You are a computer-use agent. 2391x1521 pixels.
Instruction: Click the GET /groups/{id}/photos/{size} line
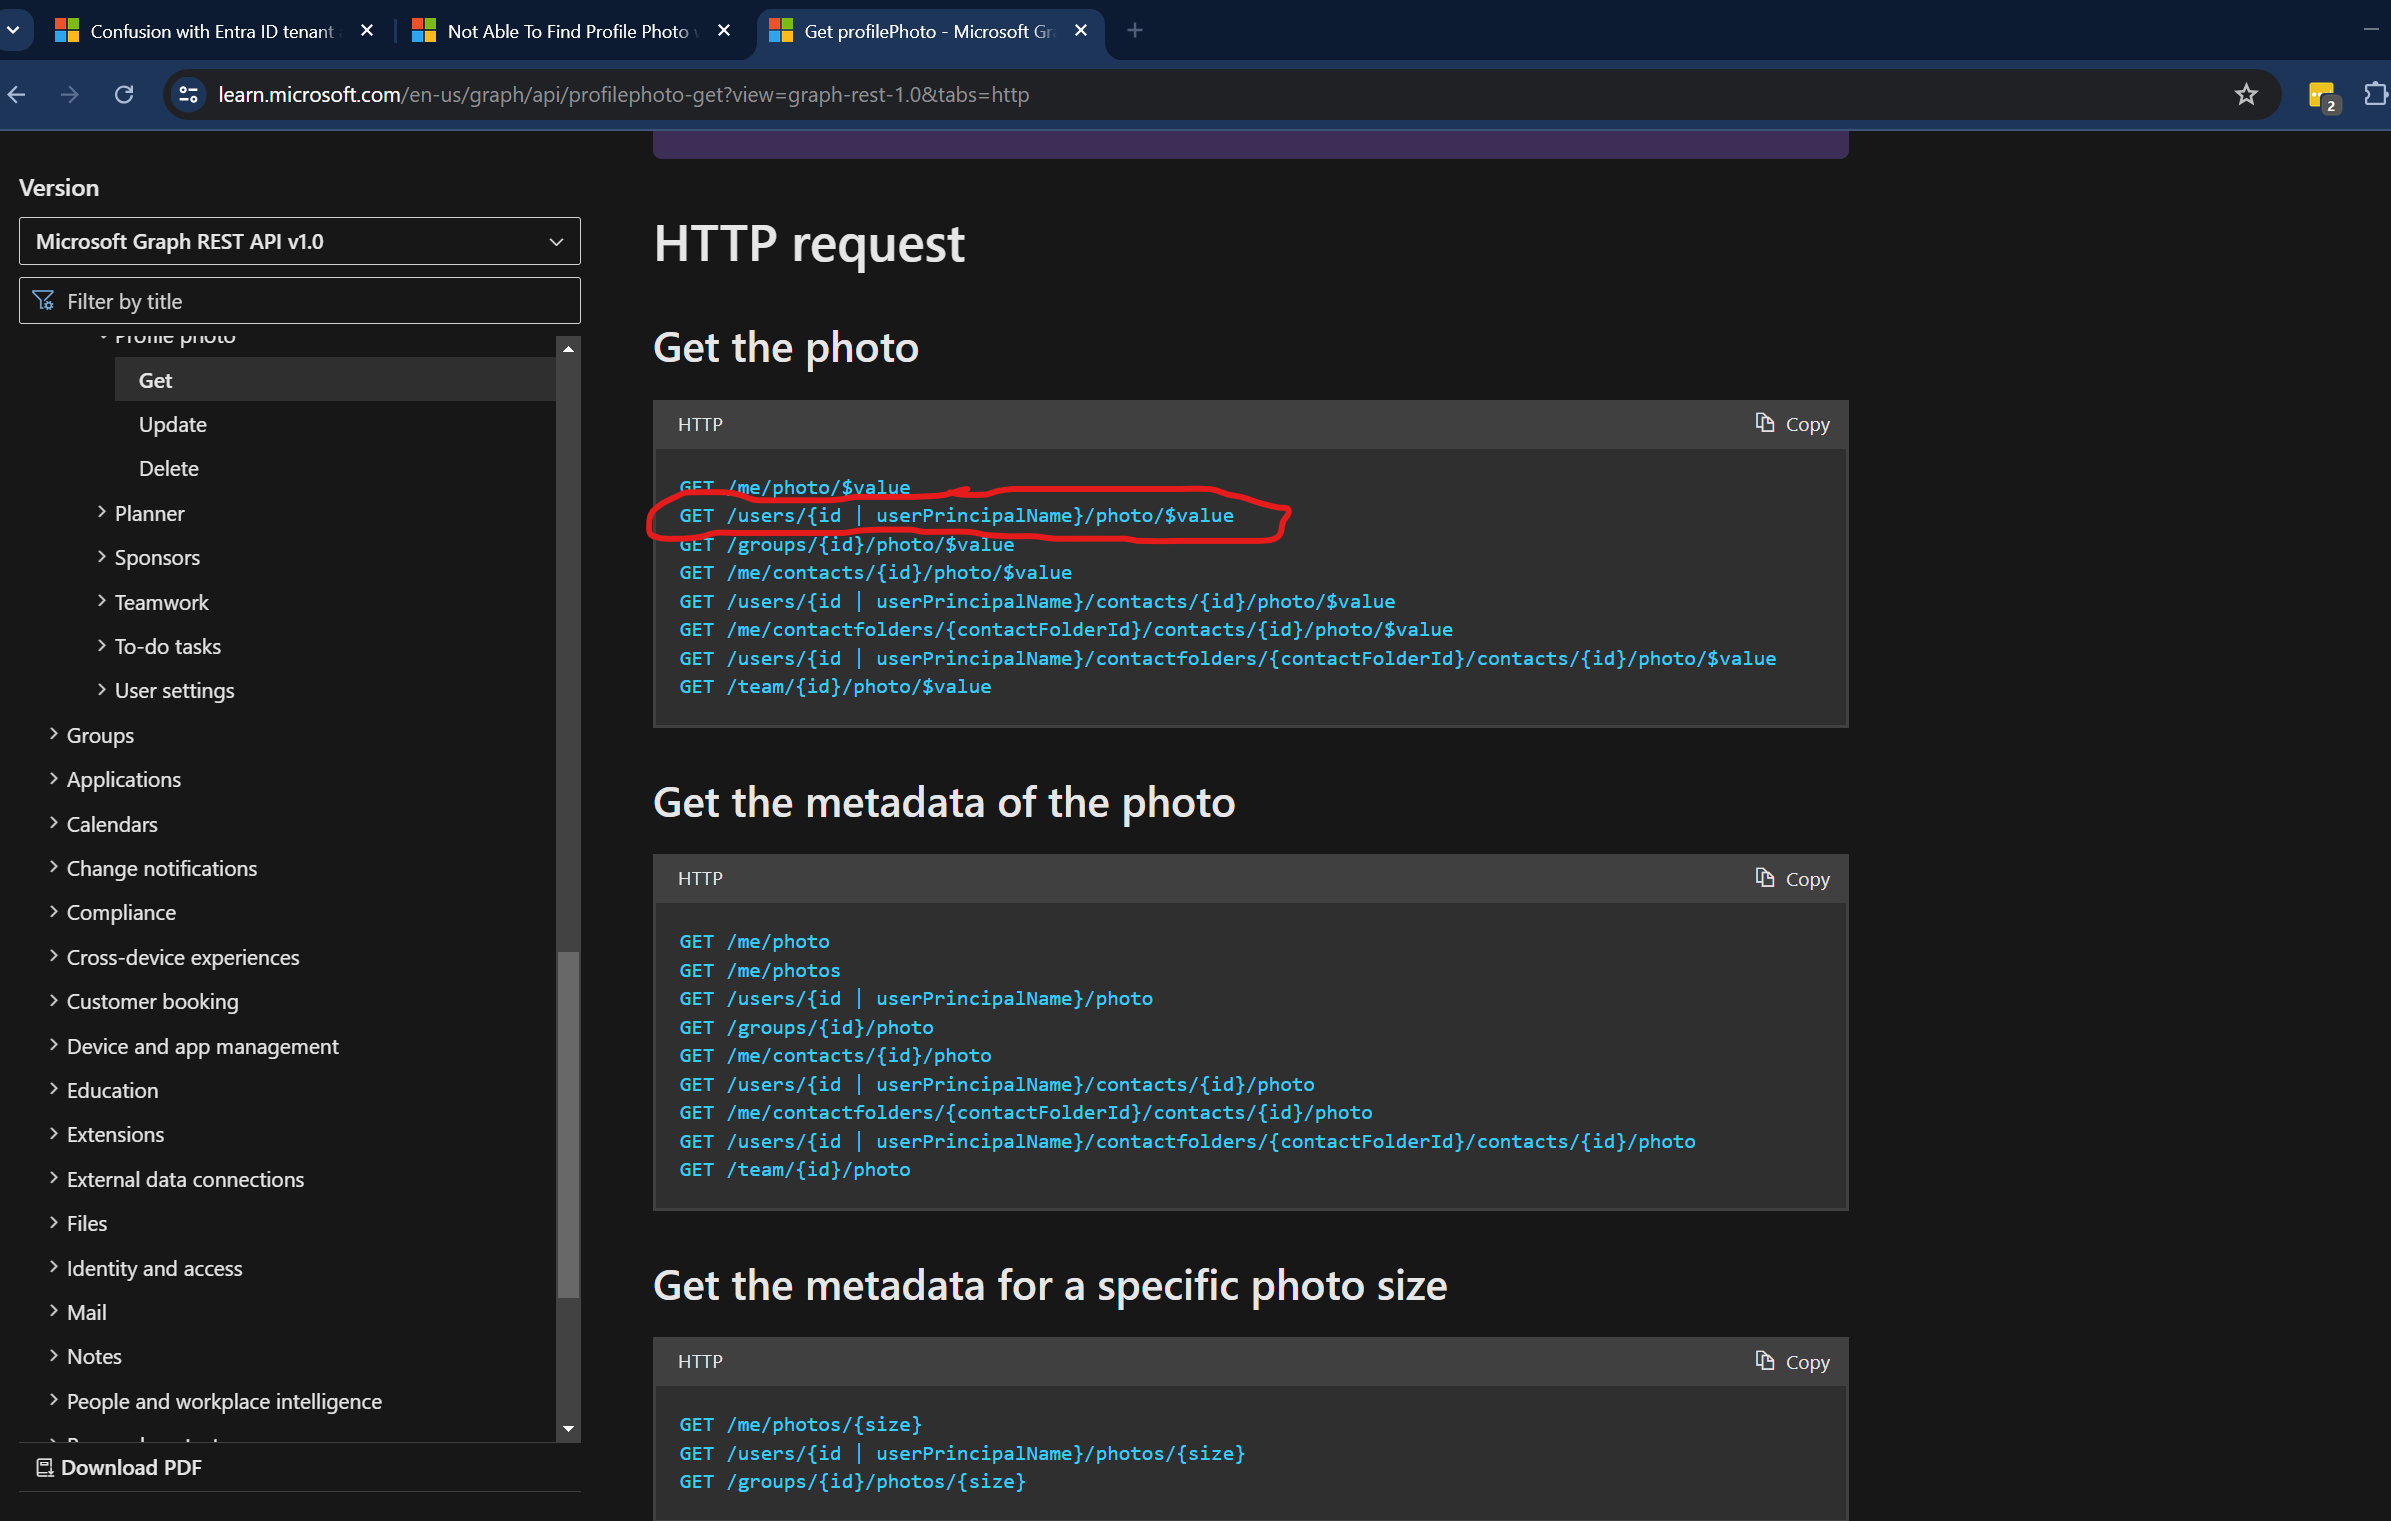(x=852, y=1482)
